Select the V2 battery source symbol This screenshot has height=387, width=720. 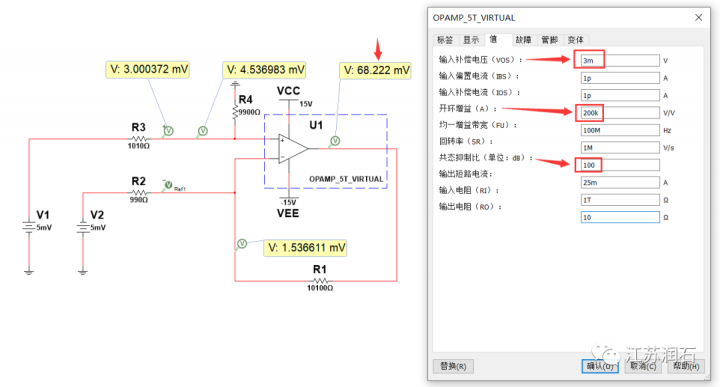point(83,227)
